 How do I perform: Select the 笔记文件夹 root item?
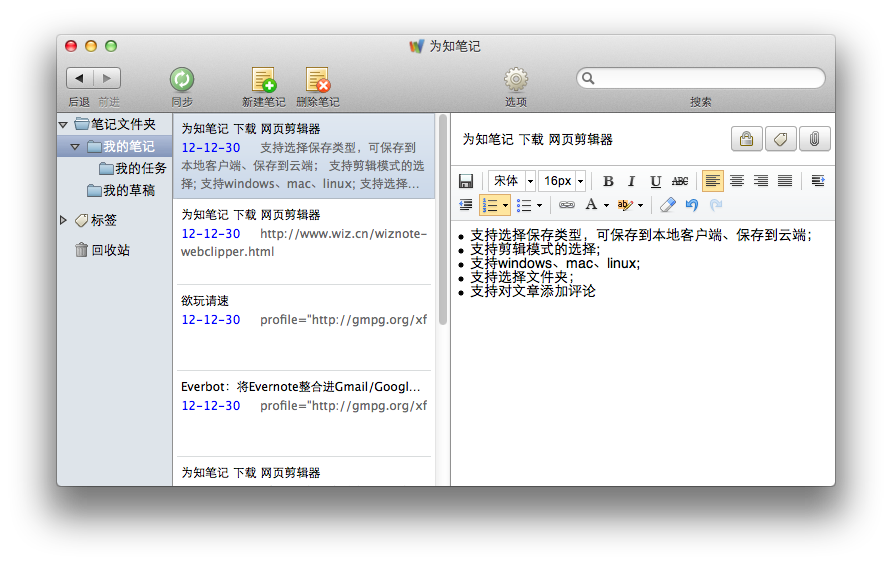(x=115, y=124)
